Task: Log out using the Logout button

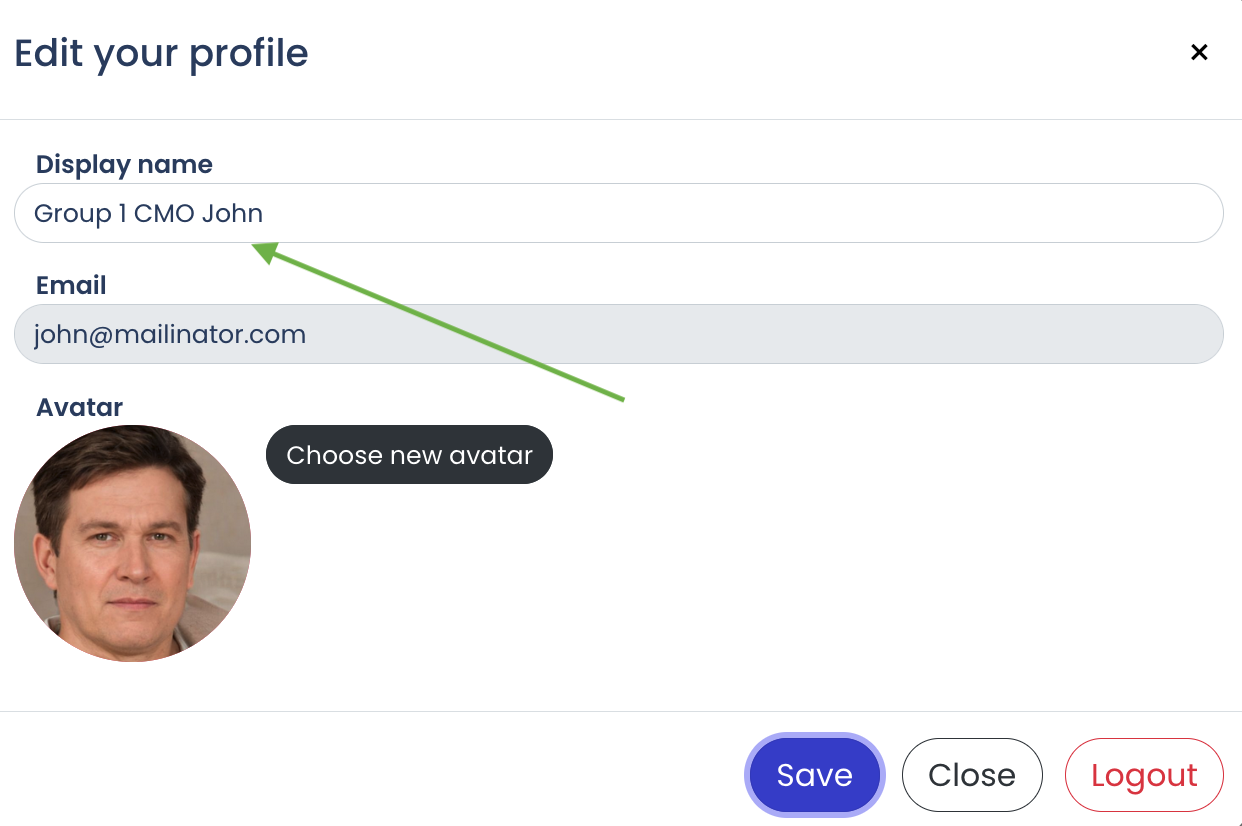Action: 1144,775
